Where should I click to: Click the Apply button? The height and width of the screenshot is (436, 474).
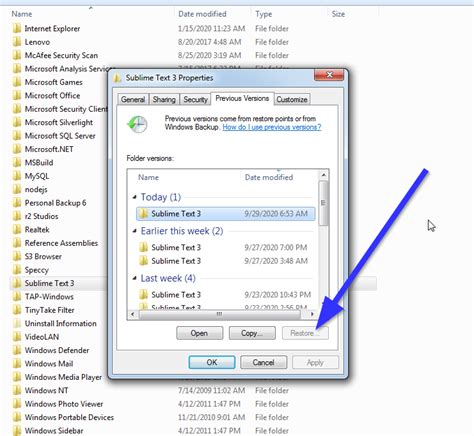pos(315,362)
